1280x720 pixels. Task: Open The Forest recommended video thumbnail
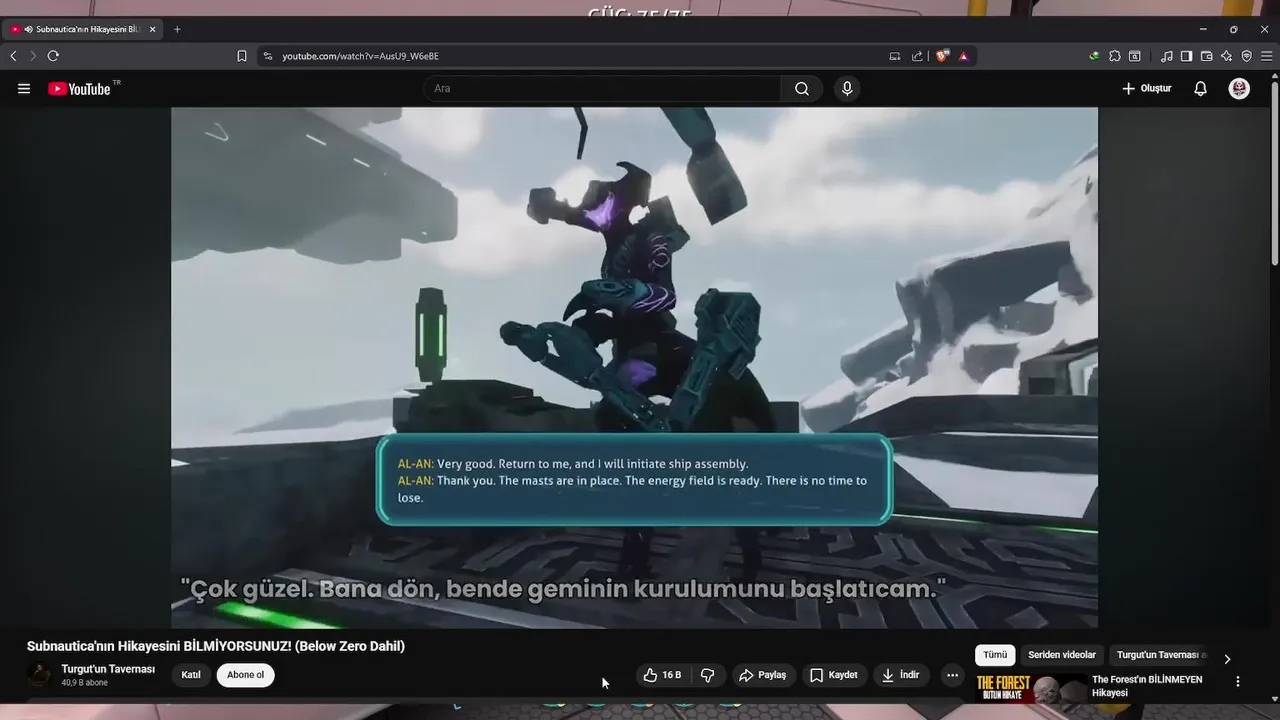point(1031,690)
